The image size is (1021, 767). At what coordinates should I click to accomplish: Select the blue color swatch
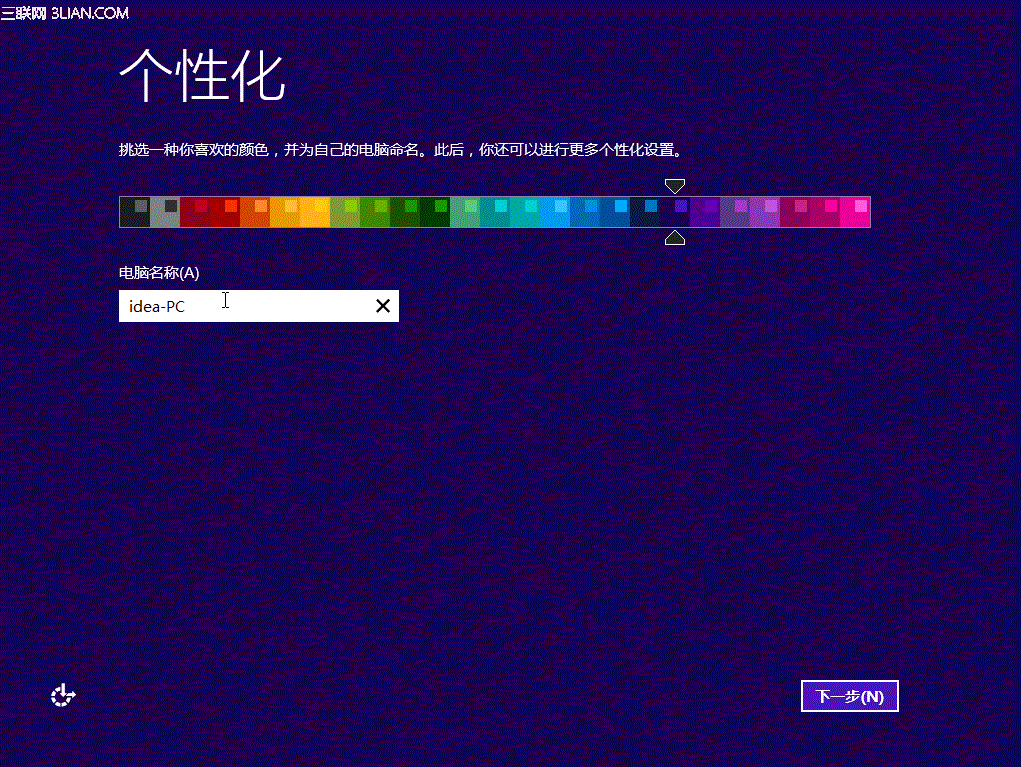(x=612, y=212)
